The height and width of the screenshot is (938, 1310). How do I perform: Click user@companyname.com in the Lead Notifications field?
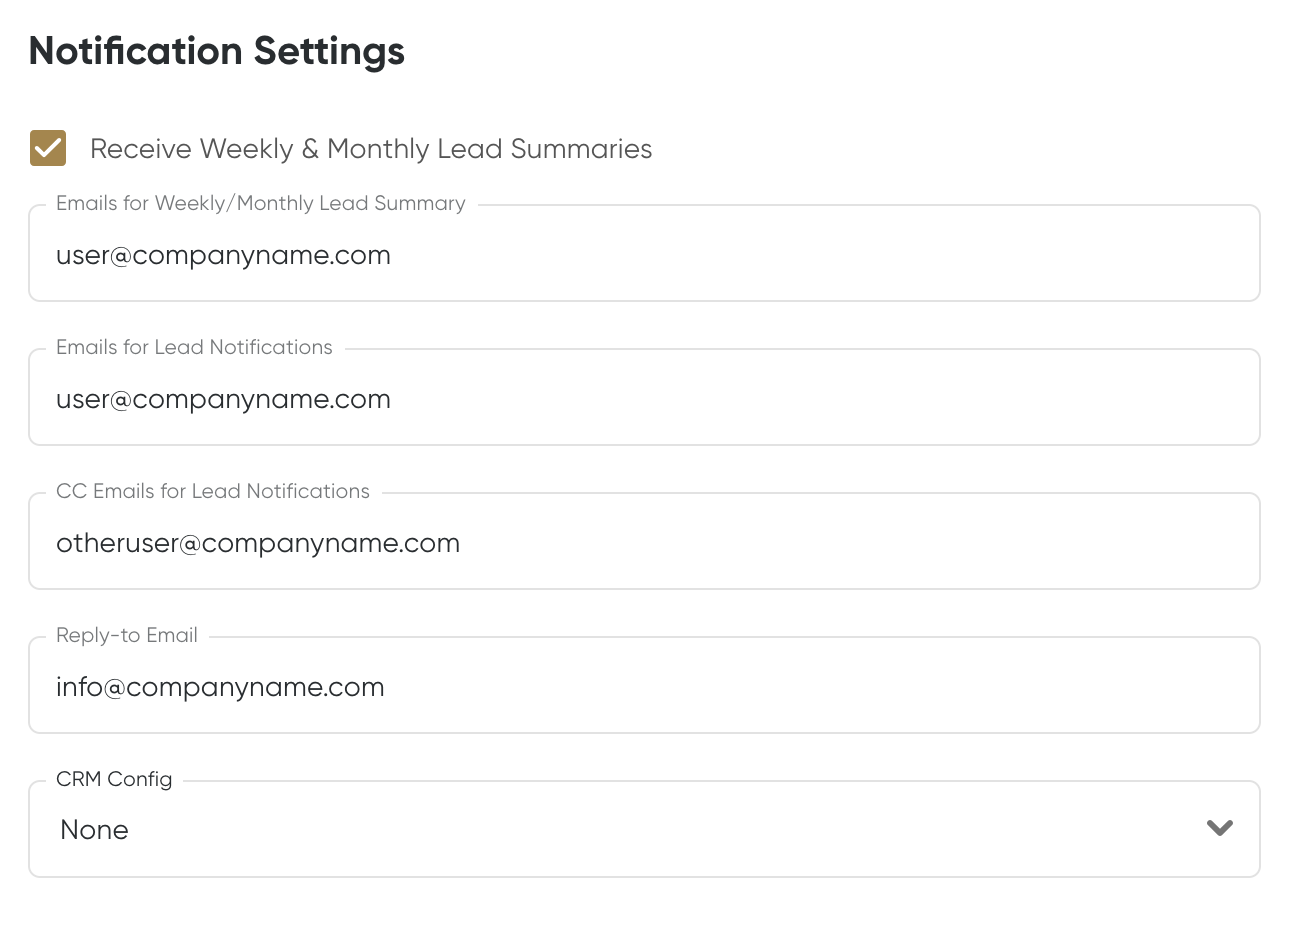pyautogui.click(x=223, y=399)
